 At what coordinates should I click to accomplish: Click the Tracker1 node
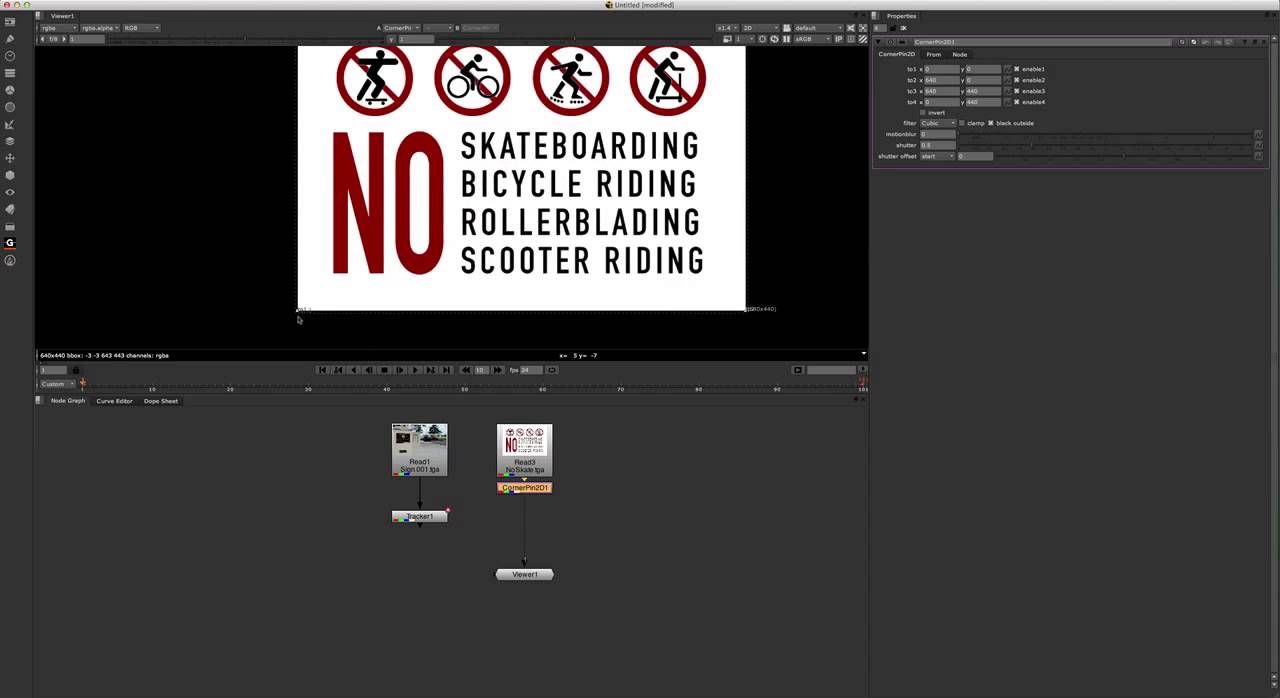(x=419, y=517)
